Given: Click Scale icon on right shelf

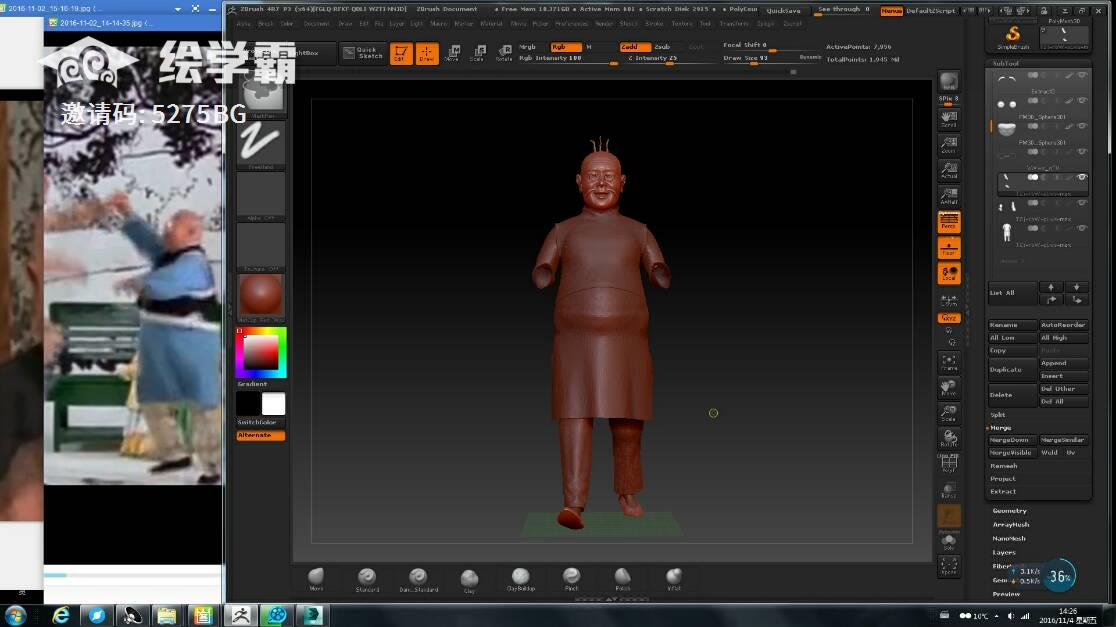Looking at the screenshot, I should click(x=949, y=413).
